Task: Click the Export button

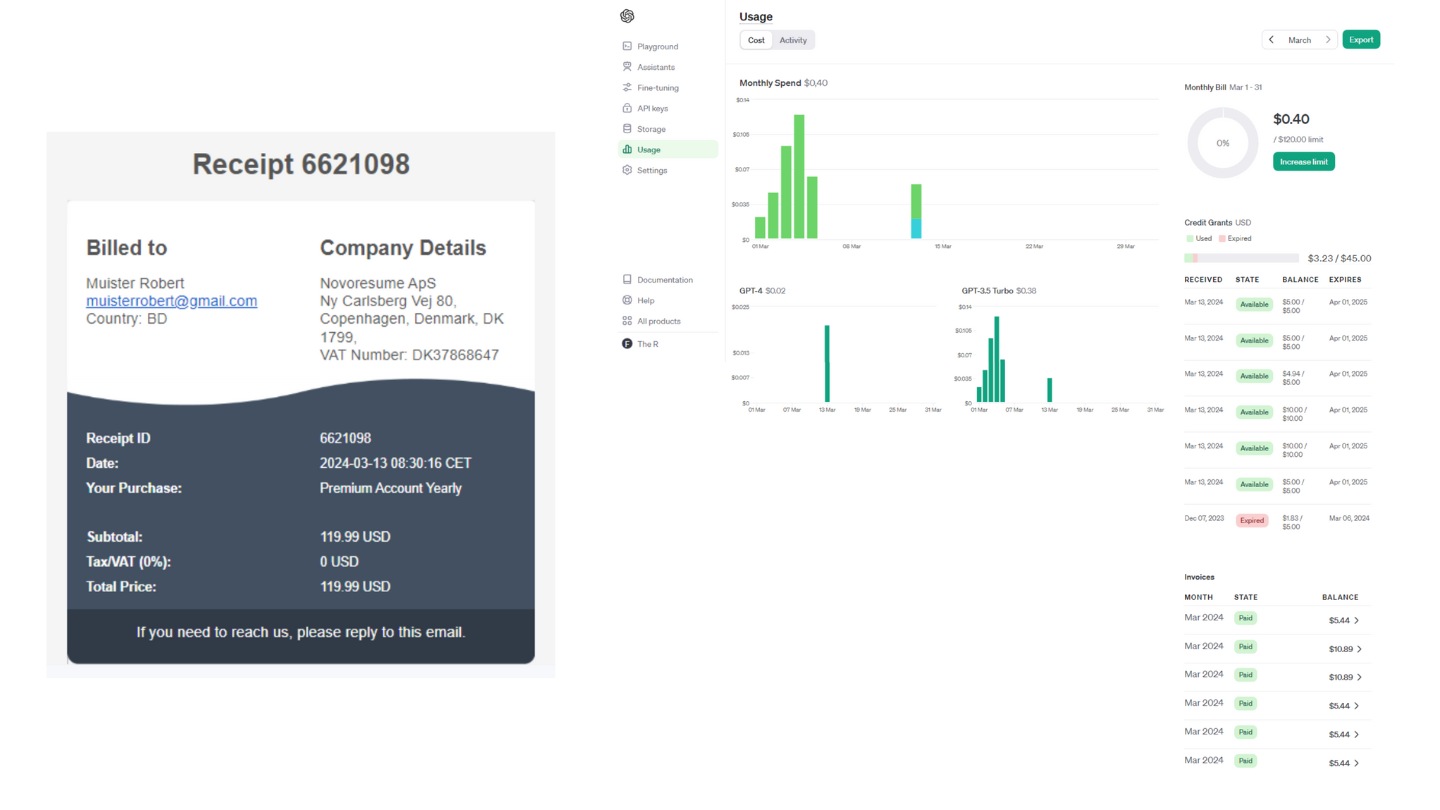Action: coord(1360,40)
